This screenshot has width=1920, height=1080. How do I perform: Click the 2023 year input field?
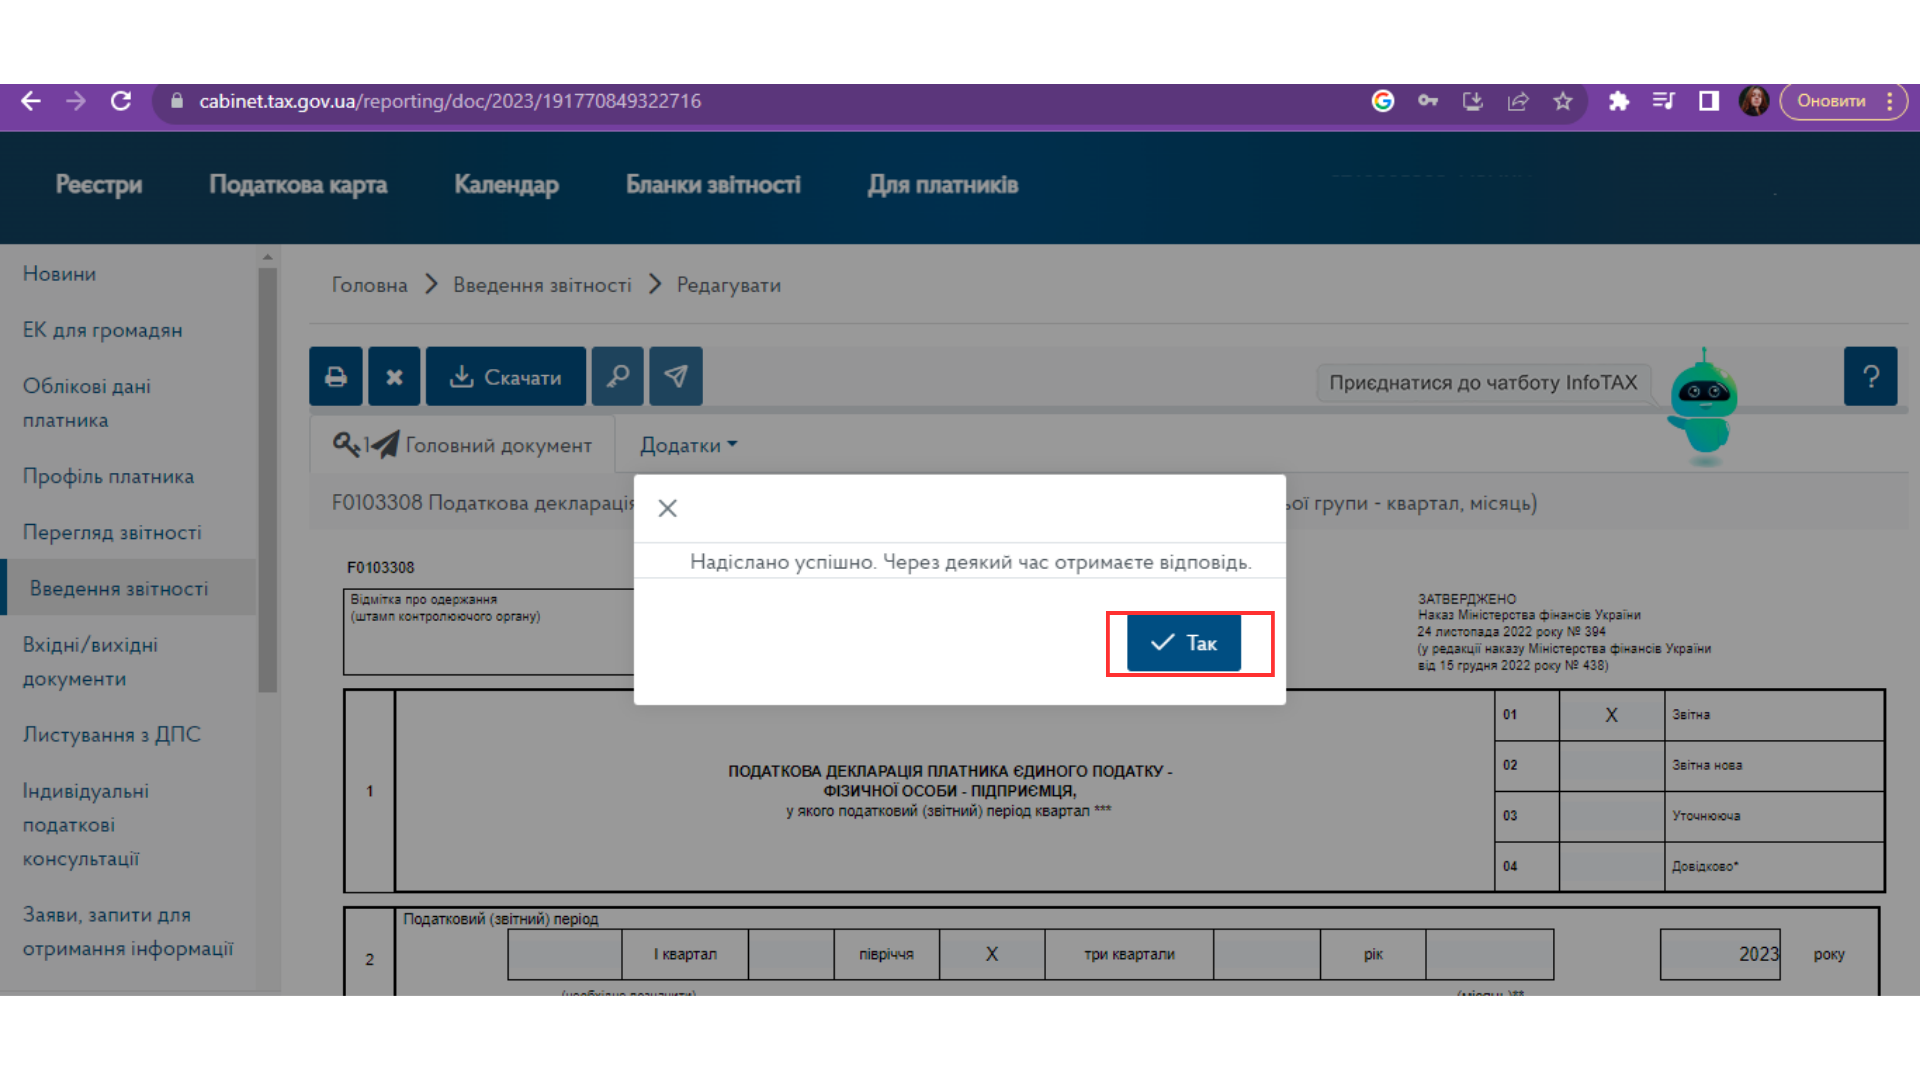click(x=1720, y=954)
